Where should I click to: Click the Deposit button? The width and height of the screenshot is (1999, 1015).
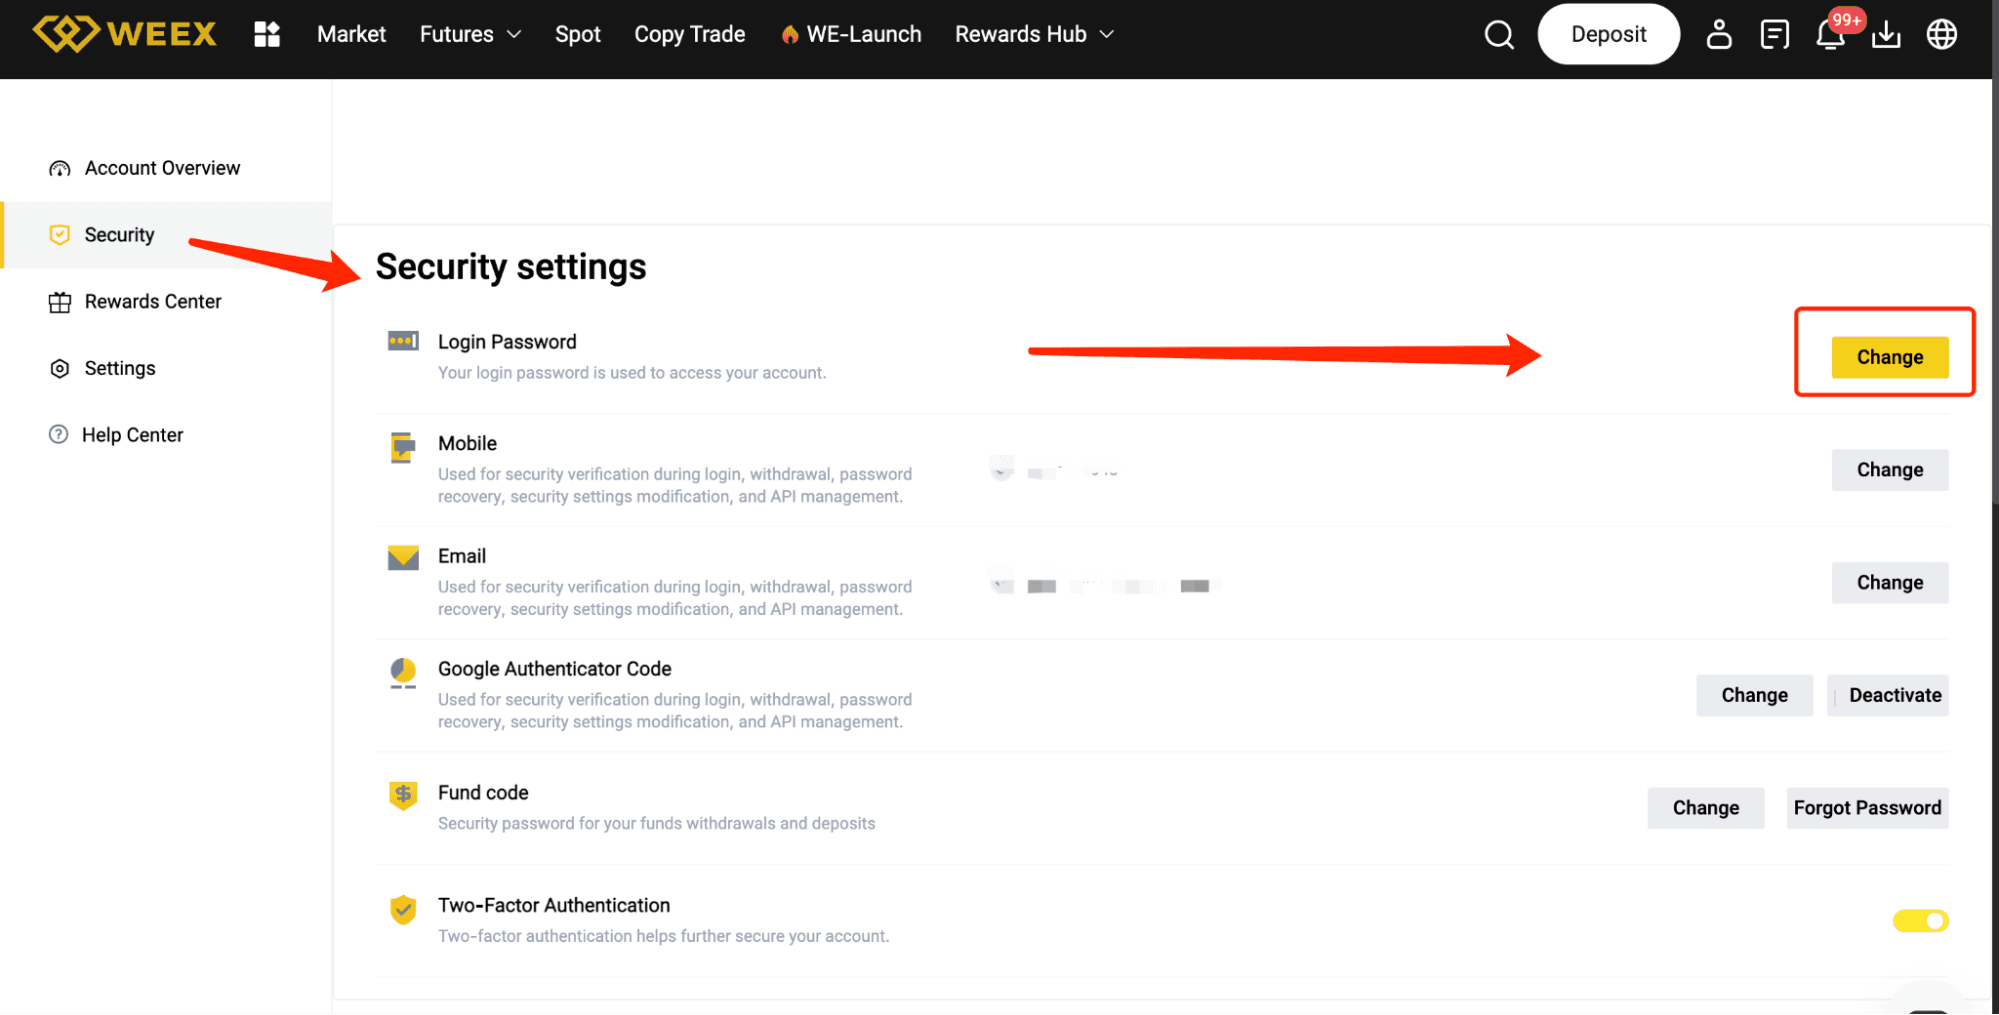click(1608, 34)
